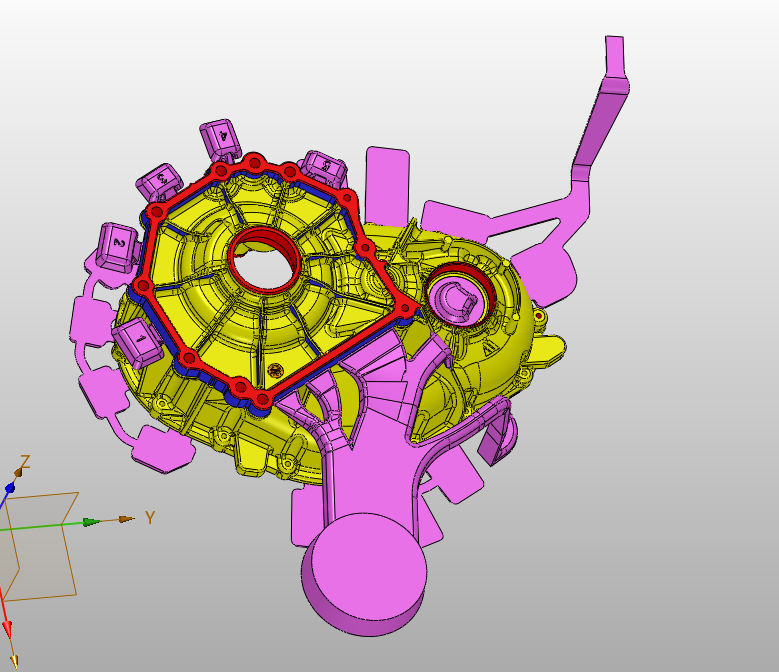Pick the tall magenta vent bracket top

[615, 60]
